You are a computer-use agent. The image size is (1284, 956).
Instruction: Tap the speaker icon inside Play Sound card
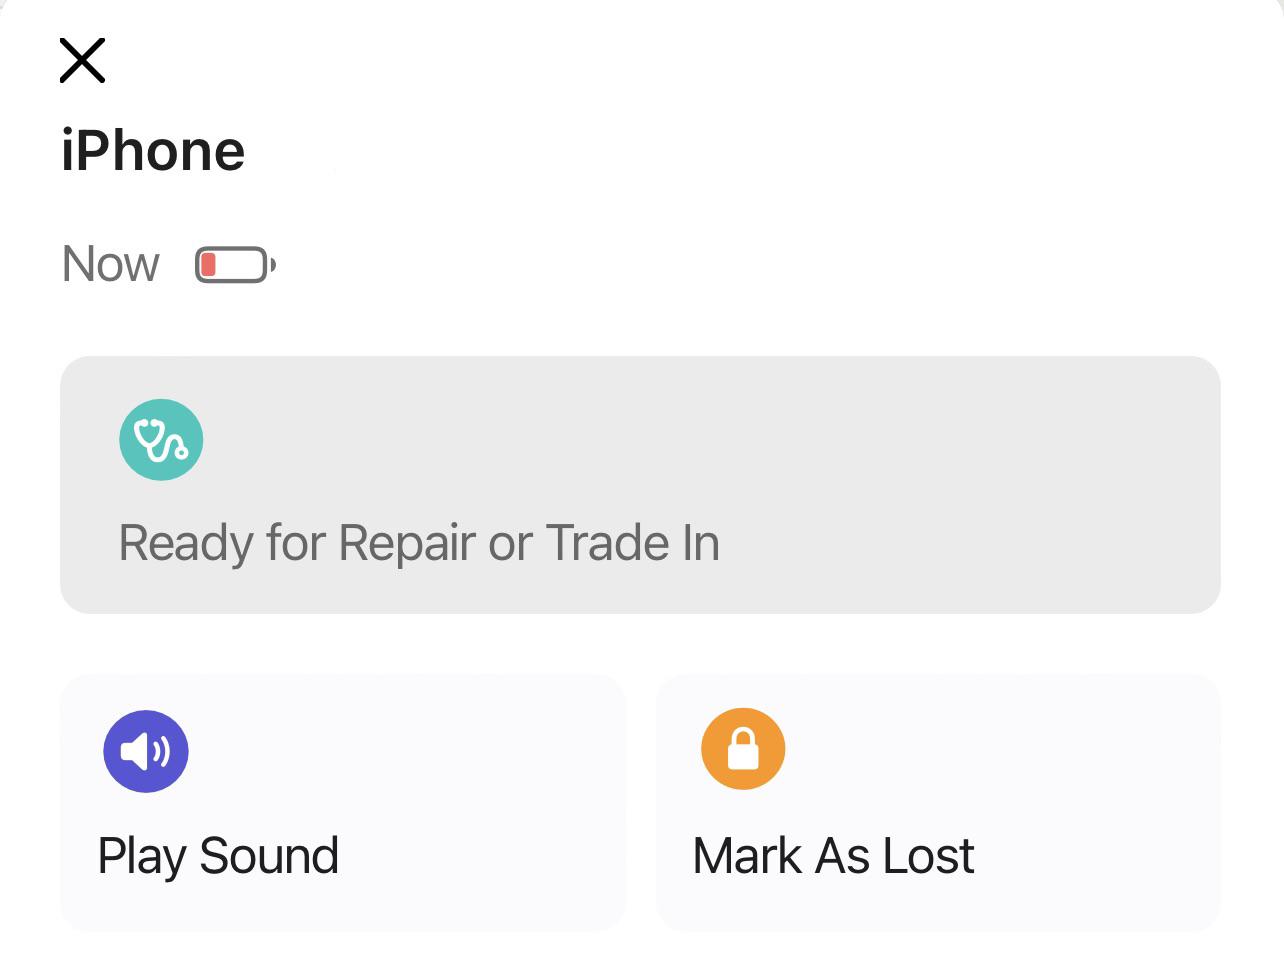(146, 751)
